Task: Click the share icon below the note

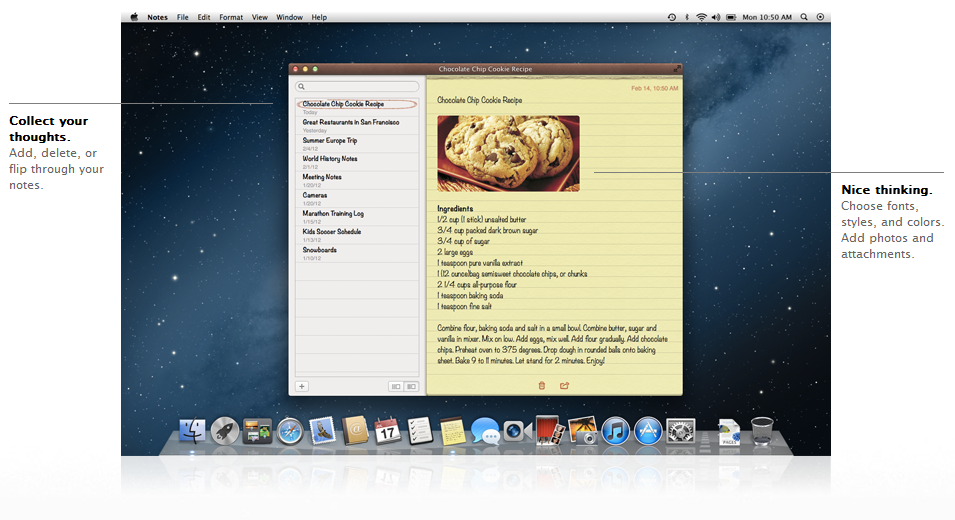Action: (x=565, y=385)
